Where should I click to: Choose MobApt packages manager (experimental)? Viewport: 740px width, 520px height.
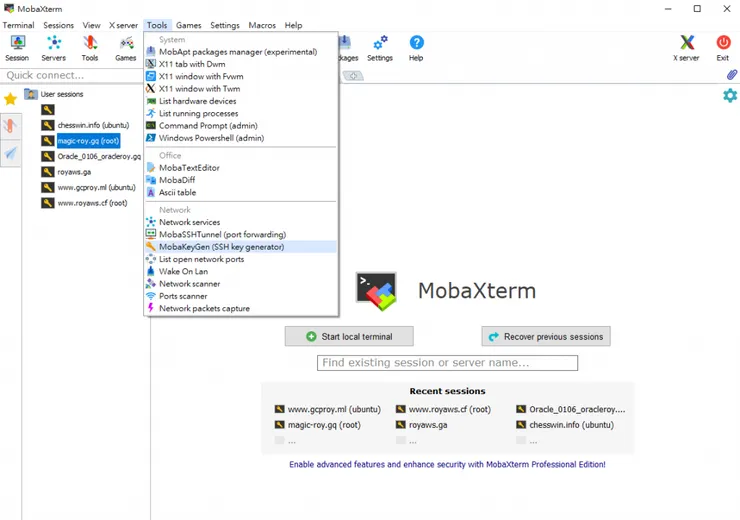241,52
